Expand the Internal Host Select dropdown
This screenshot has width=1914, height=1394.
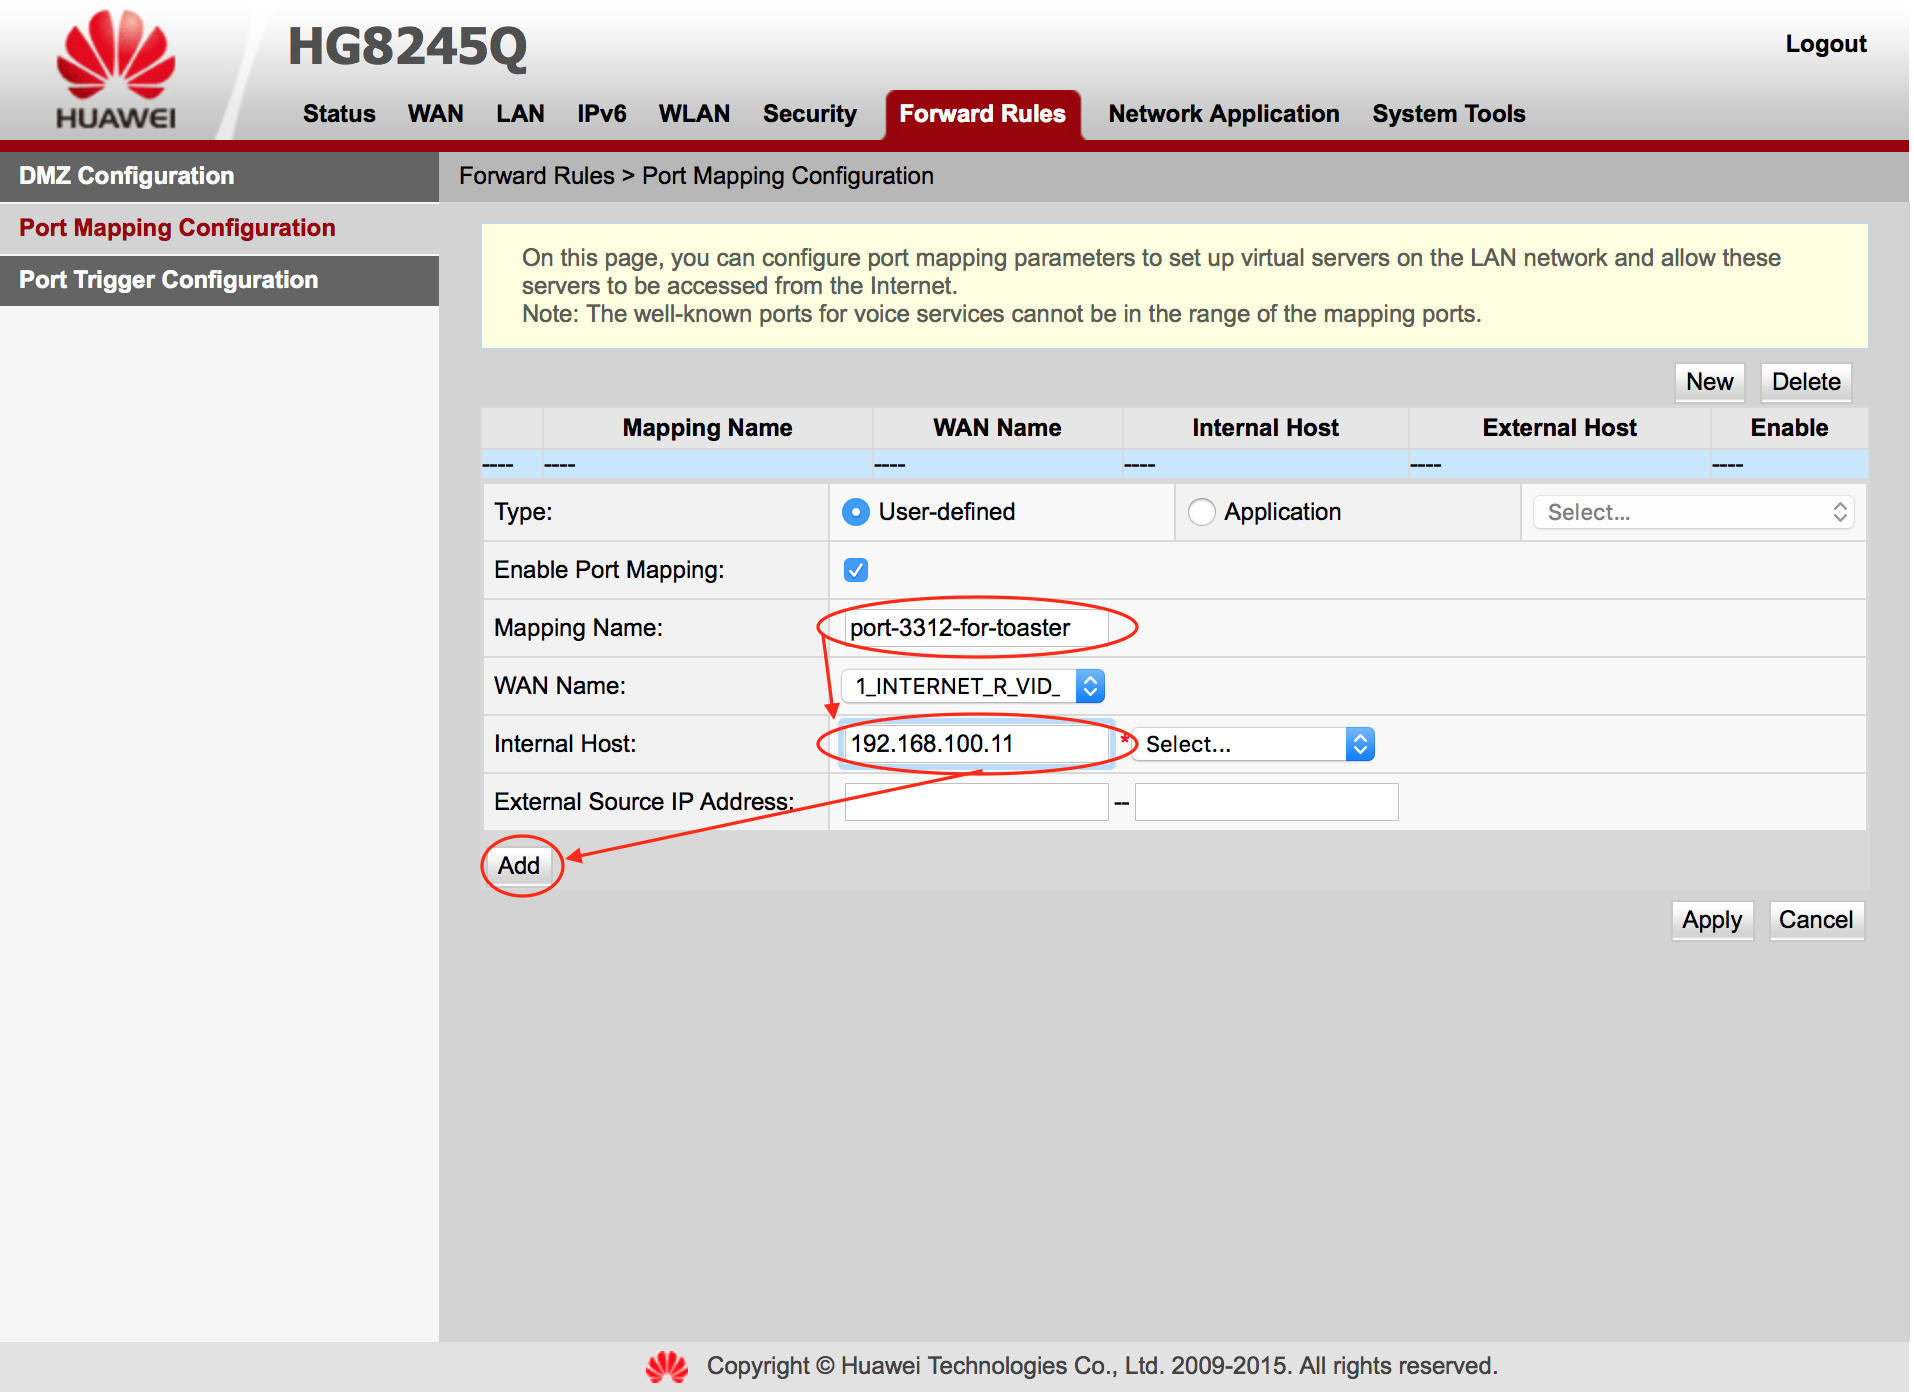[1254, 744]
